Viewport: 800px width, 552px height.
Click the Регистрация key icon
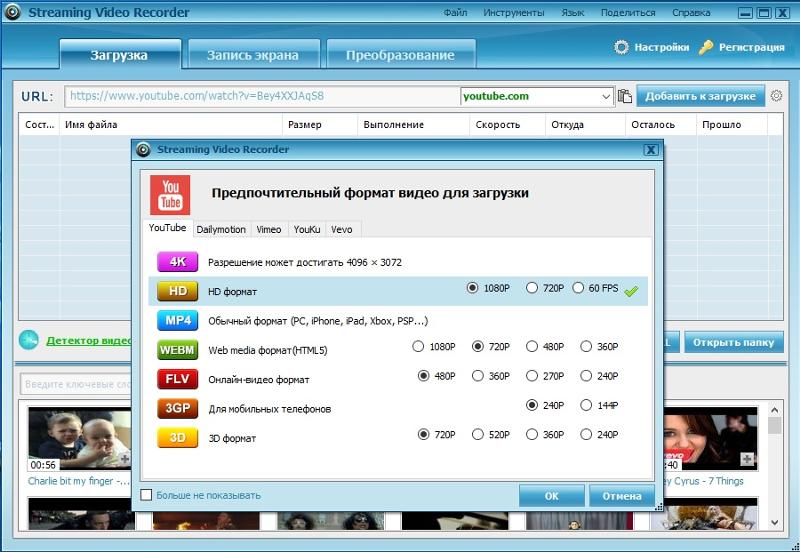tap(706, 47)
